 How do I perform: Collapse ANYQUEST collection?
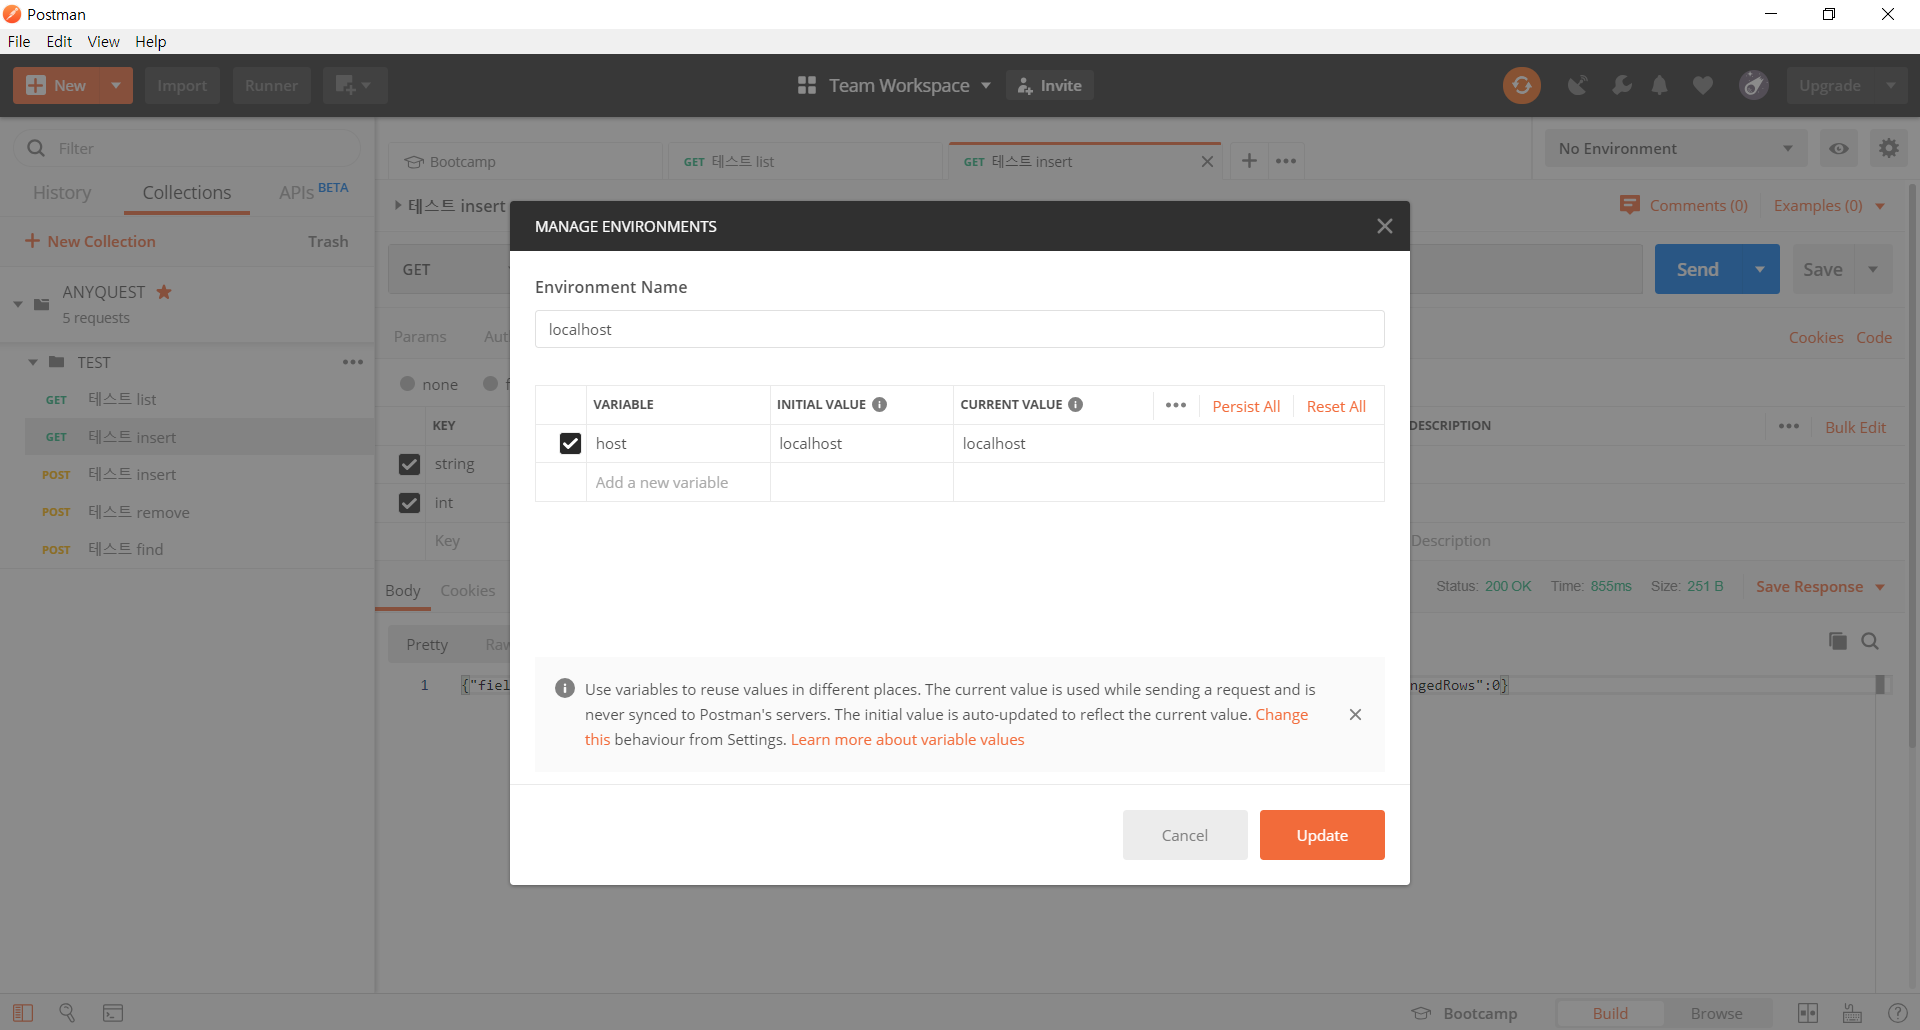point(18,304)
